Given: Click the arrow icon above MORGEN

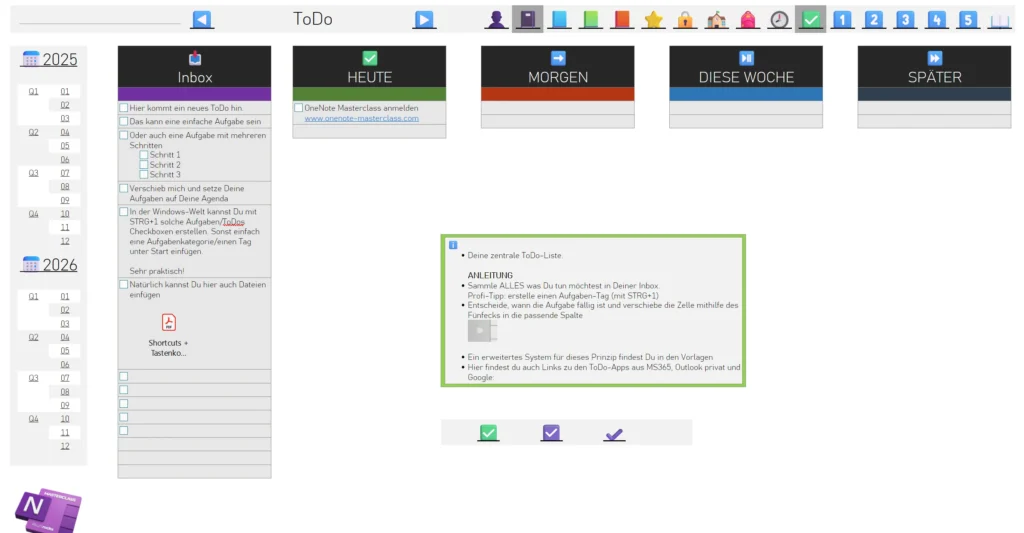Looking at the screenshot, I should (558, 58).
